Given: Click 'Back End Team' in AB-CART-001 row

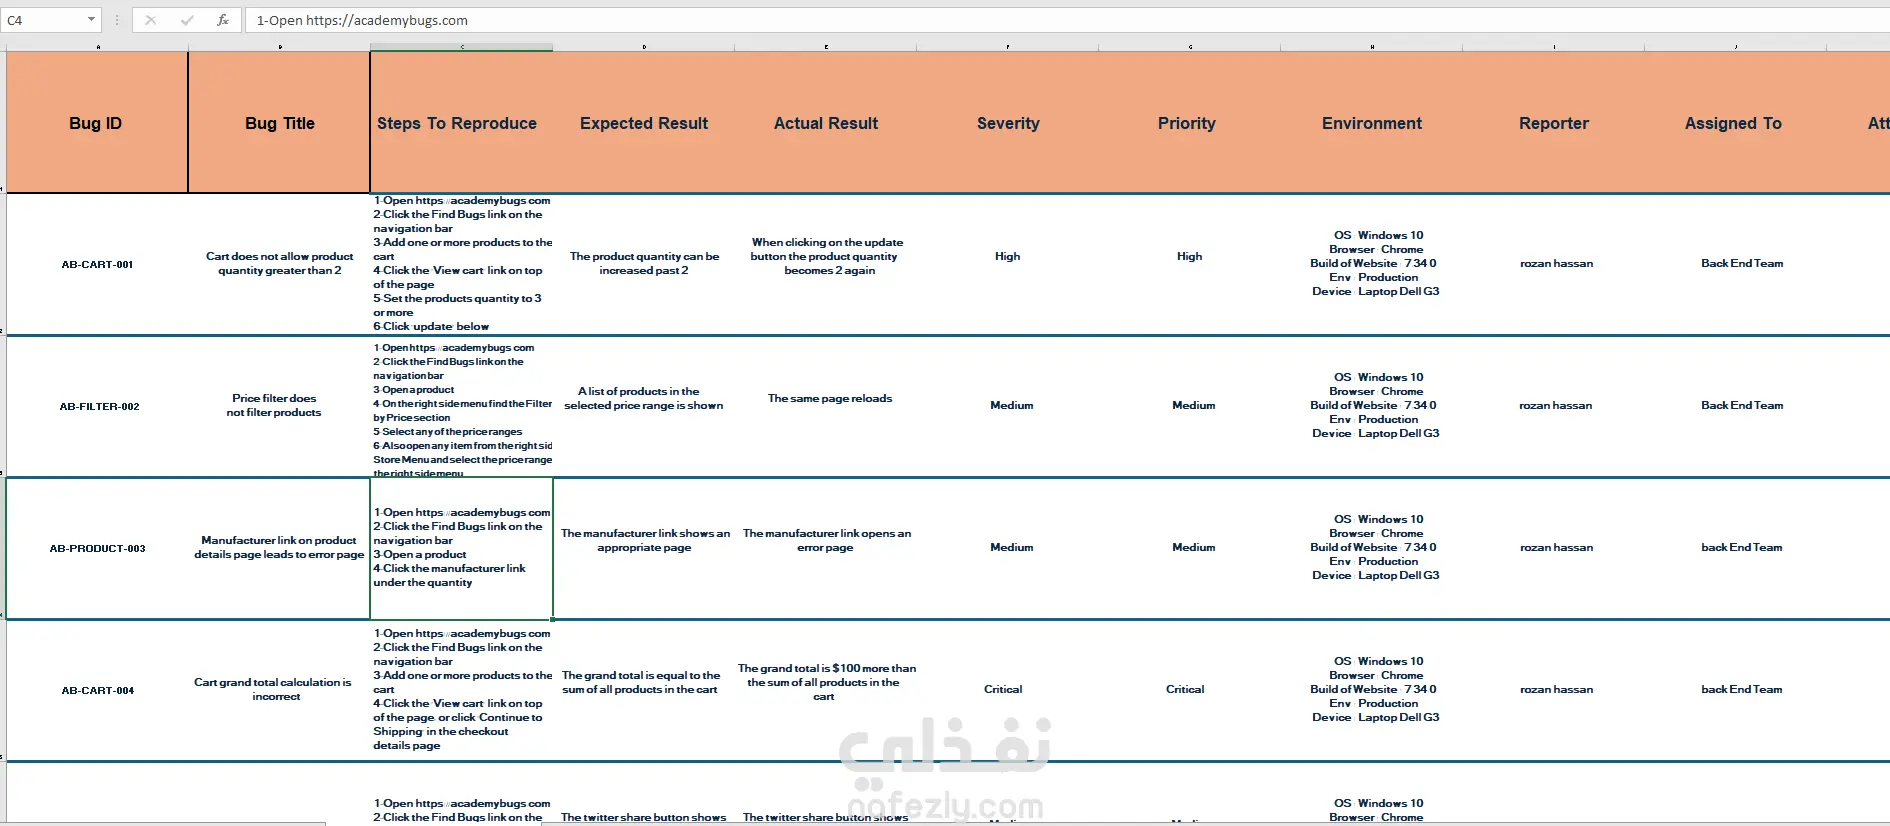Looking at the screenshot, I should pos(1742,263).
